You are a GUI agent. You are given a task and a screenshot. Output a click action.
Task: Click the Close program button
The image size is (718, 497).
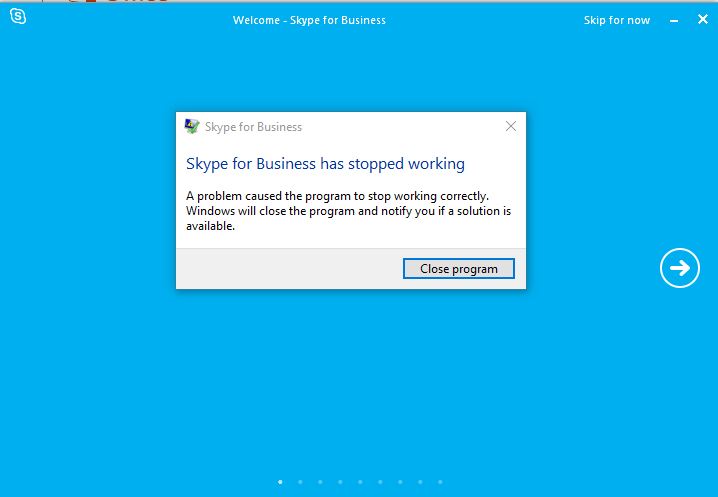(459, 268)
